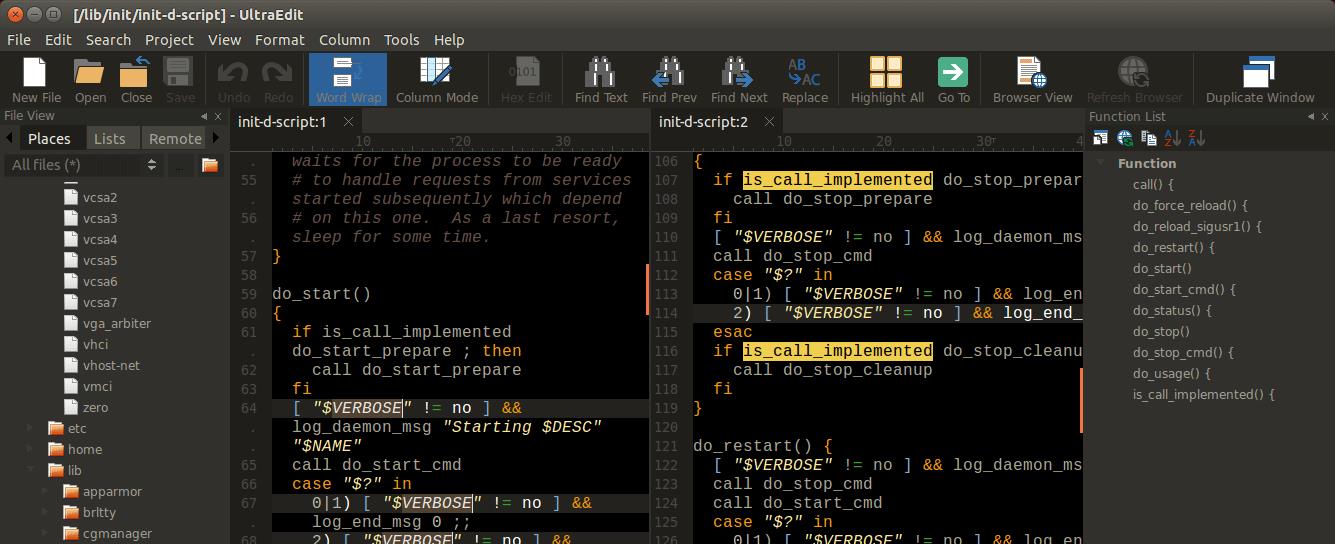Toggle auto-hide pin on File View panel
This screenshot has width=1335, height=544.
205,116
